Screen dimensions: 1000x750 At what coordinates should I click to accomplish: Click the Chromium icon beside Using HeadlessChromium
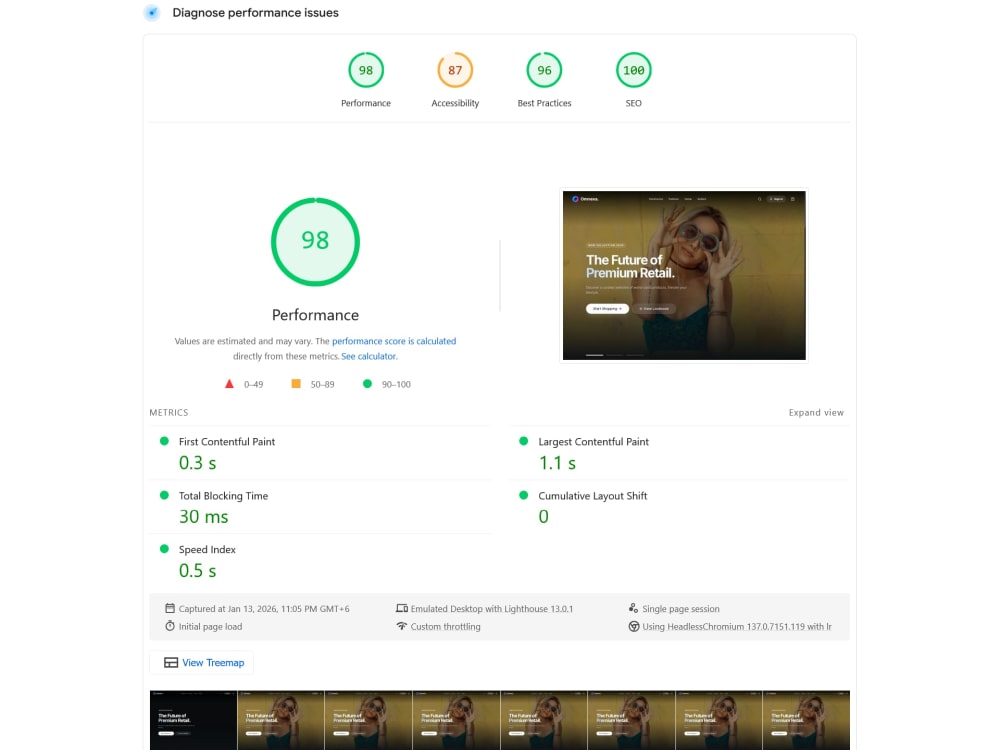pyautogui.click(x=633, y=626)
